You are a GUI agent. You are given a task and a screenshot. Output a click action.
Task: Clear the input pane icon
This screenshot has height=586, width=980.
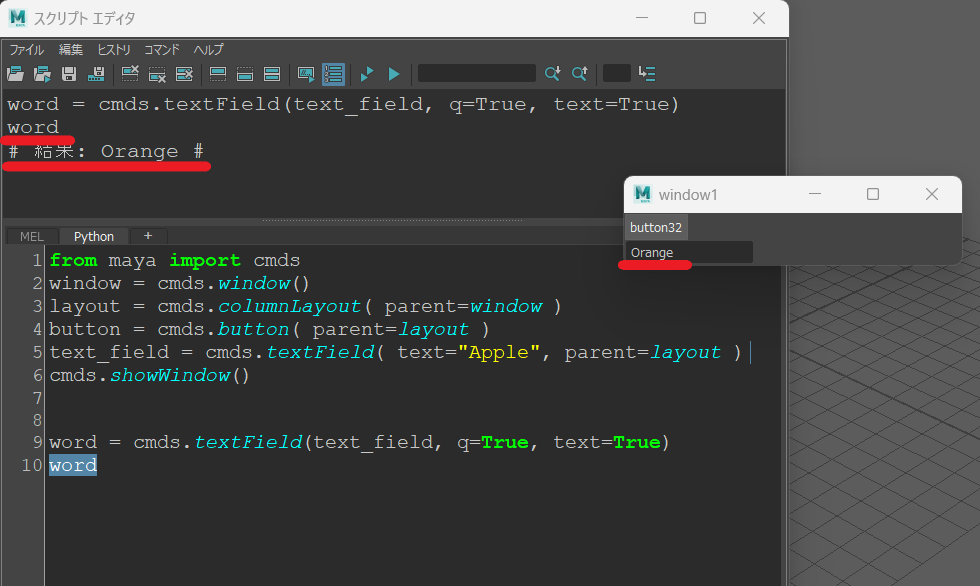pyautogui.click(x=157, y=73)
